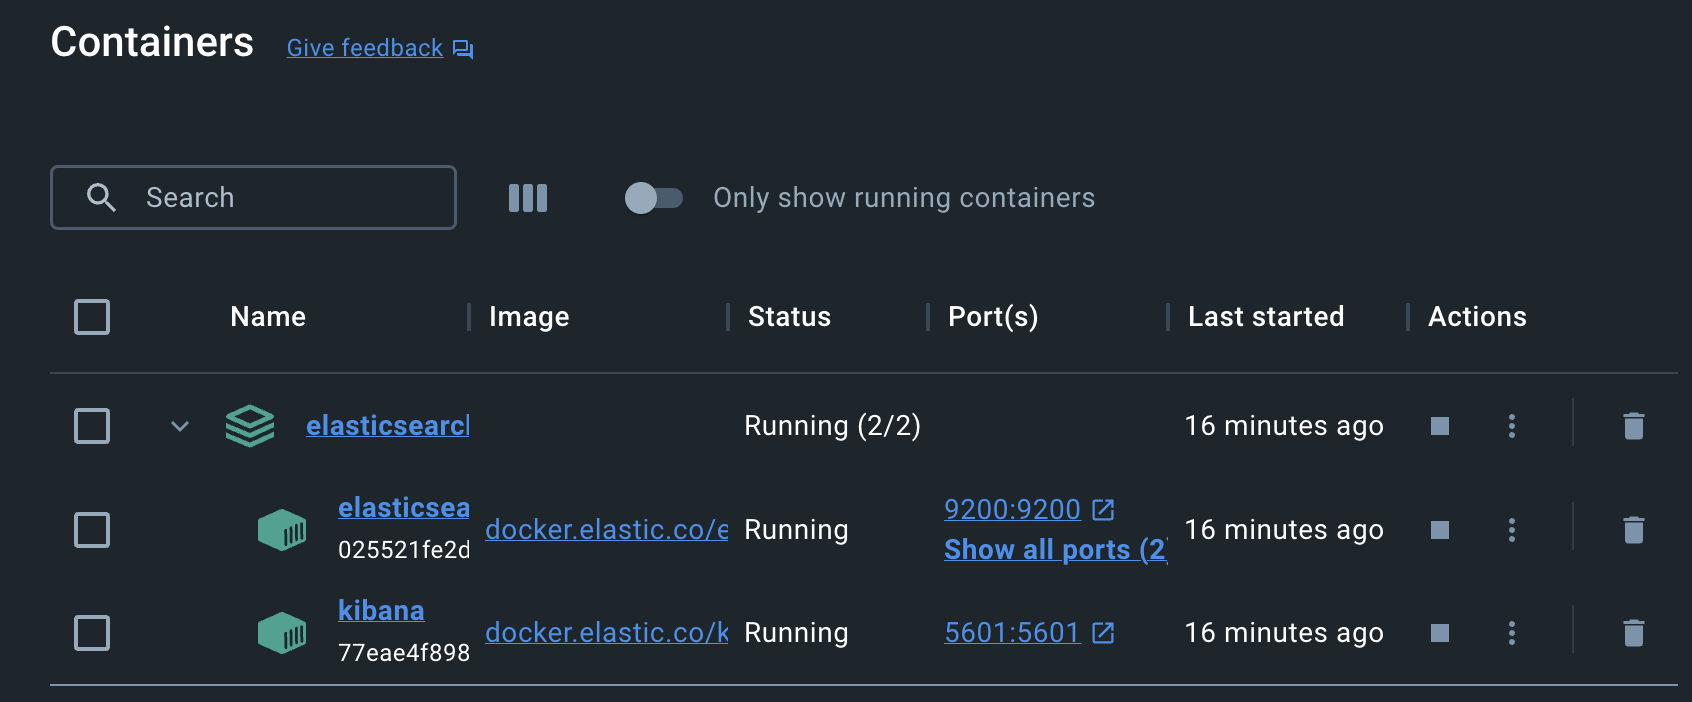Click the Port(s) column header
Viewport: 1692px width, 702px height.
(x=993, y=317)
